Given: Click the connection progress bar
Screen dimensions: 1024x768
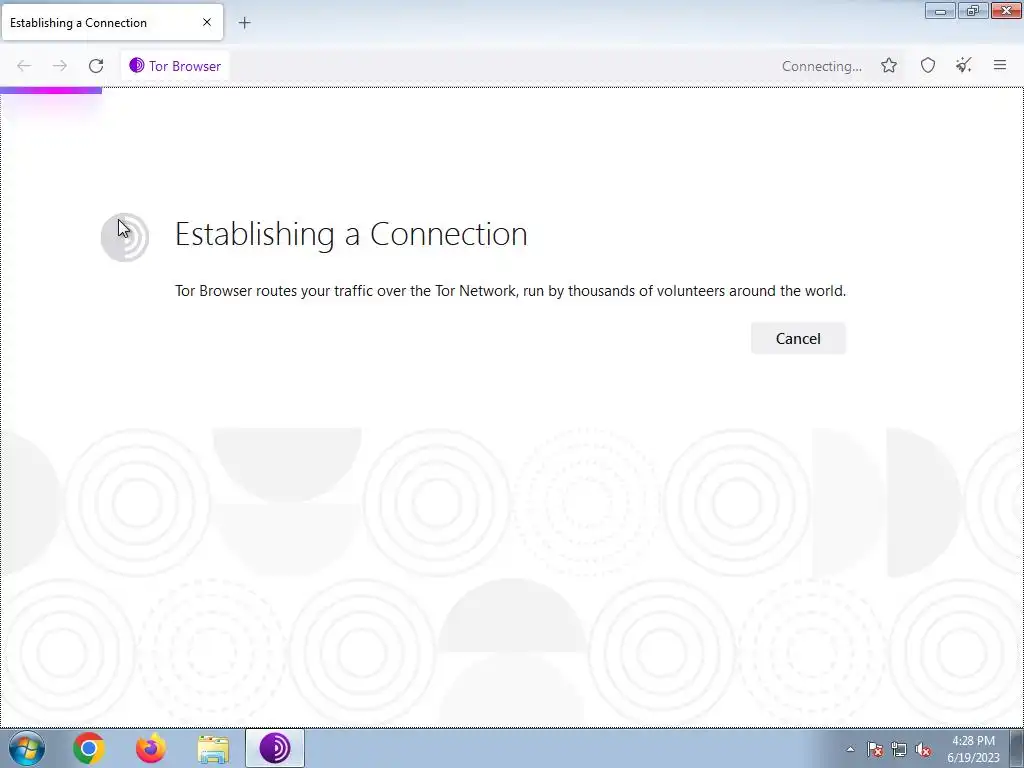Looking at the screenshot, I should click(51, 91).
